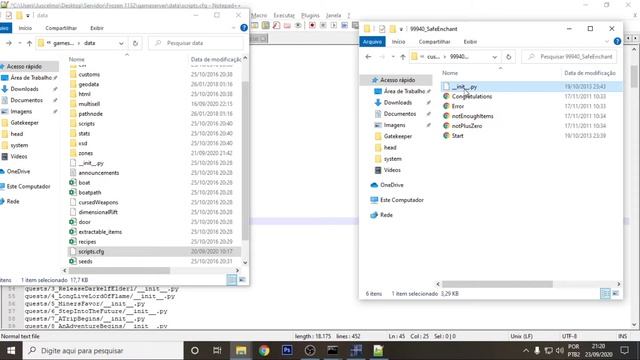Open Task View on the taskbar
Screen dimensions: 640x360
pos(217,351)
